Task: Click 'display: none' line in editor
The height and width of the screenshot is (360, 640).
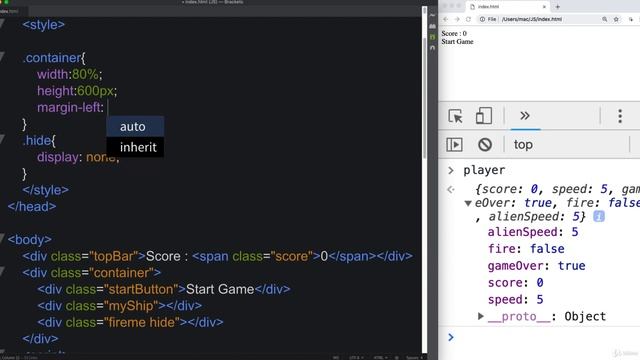Action: pyautogui.click(x=78, y=157)
